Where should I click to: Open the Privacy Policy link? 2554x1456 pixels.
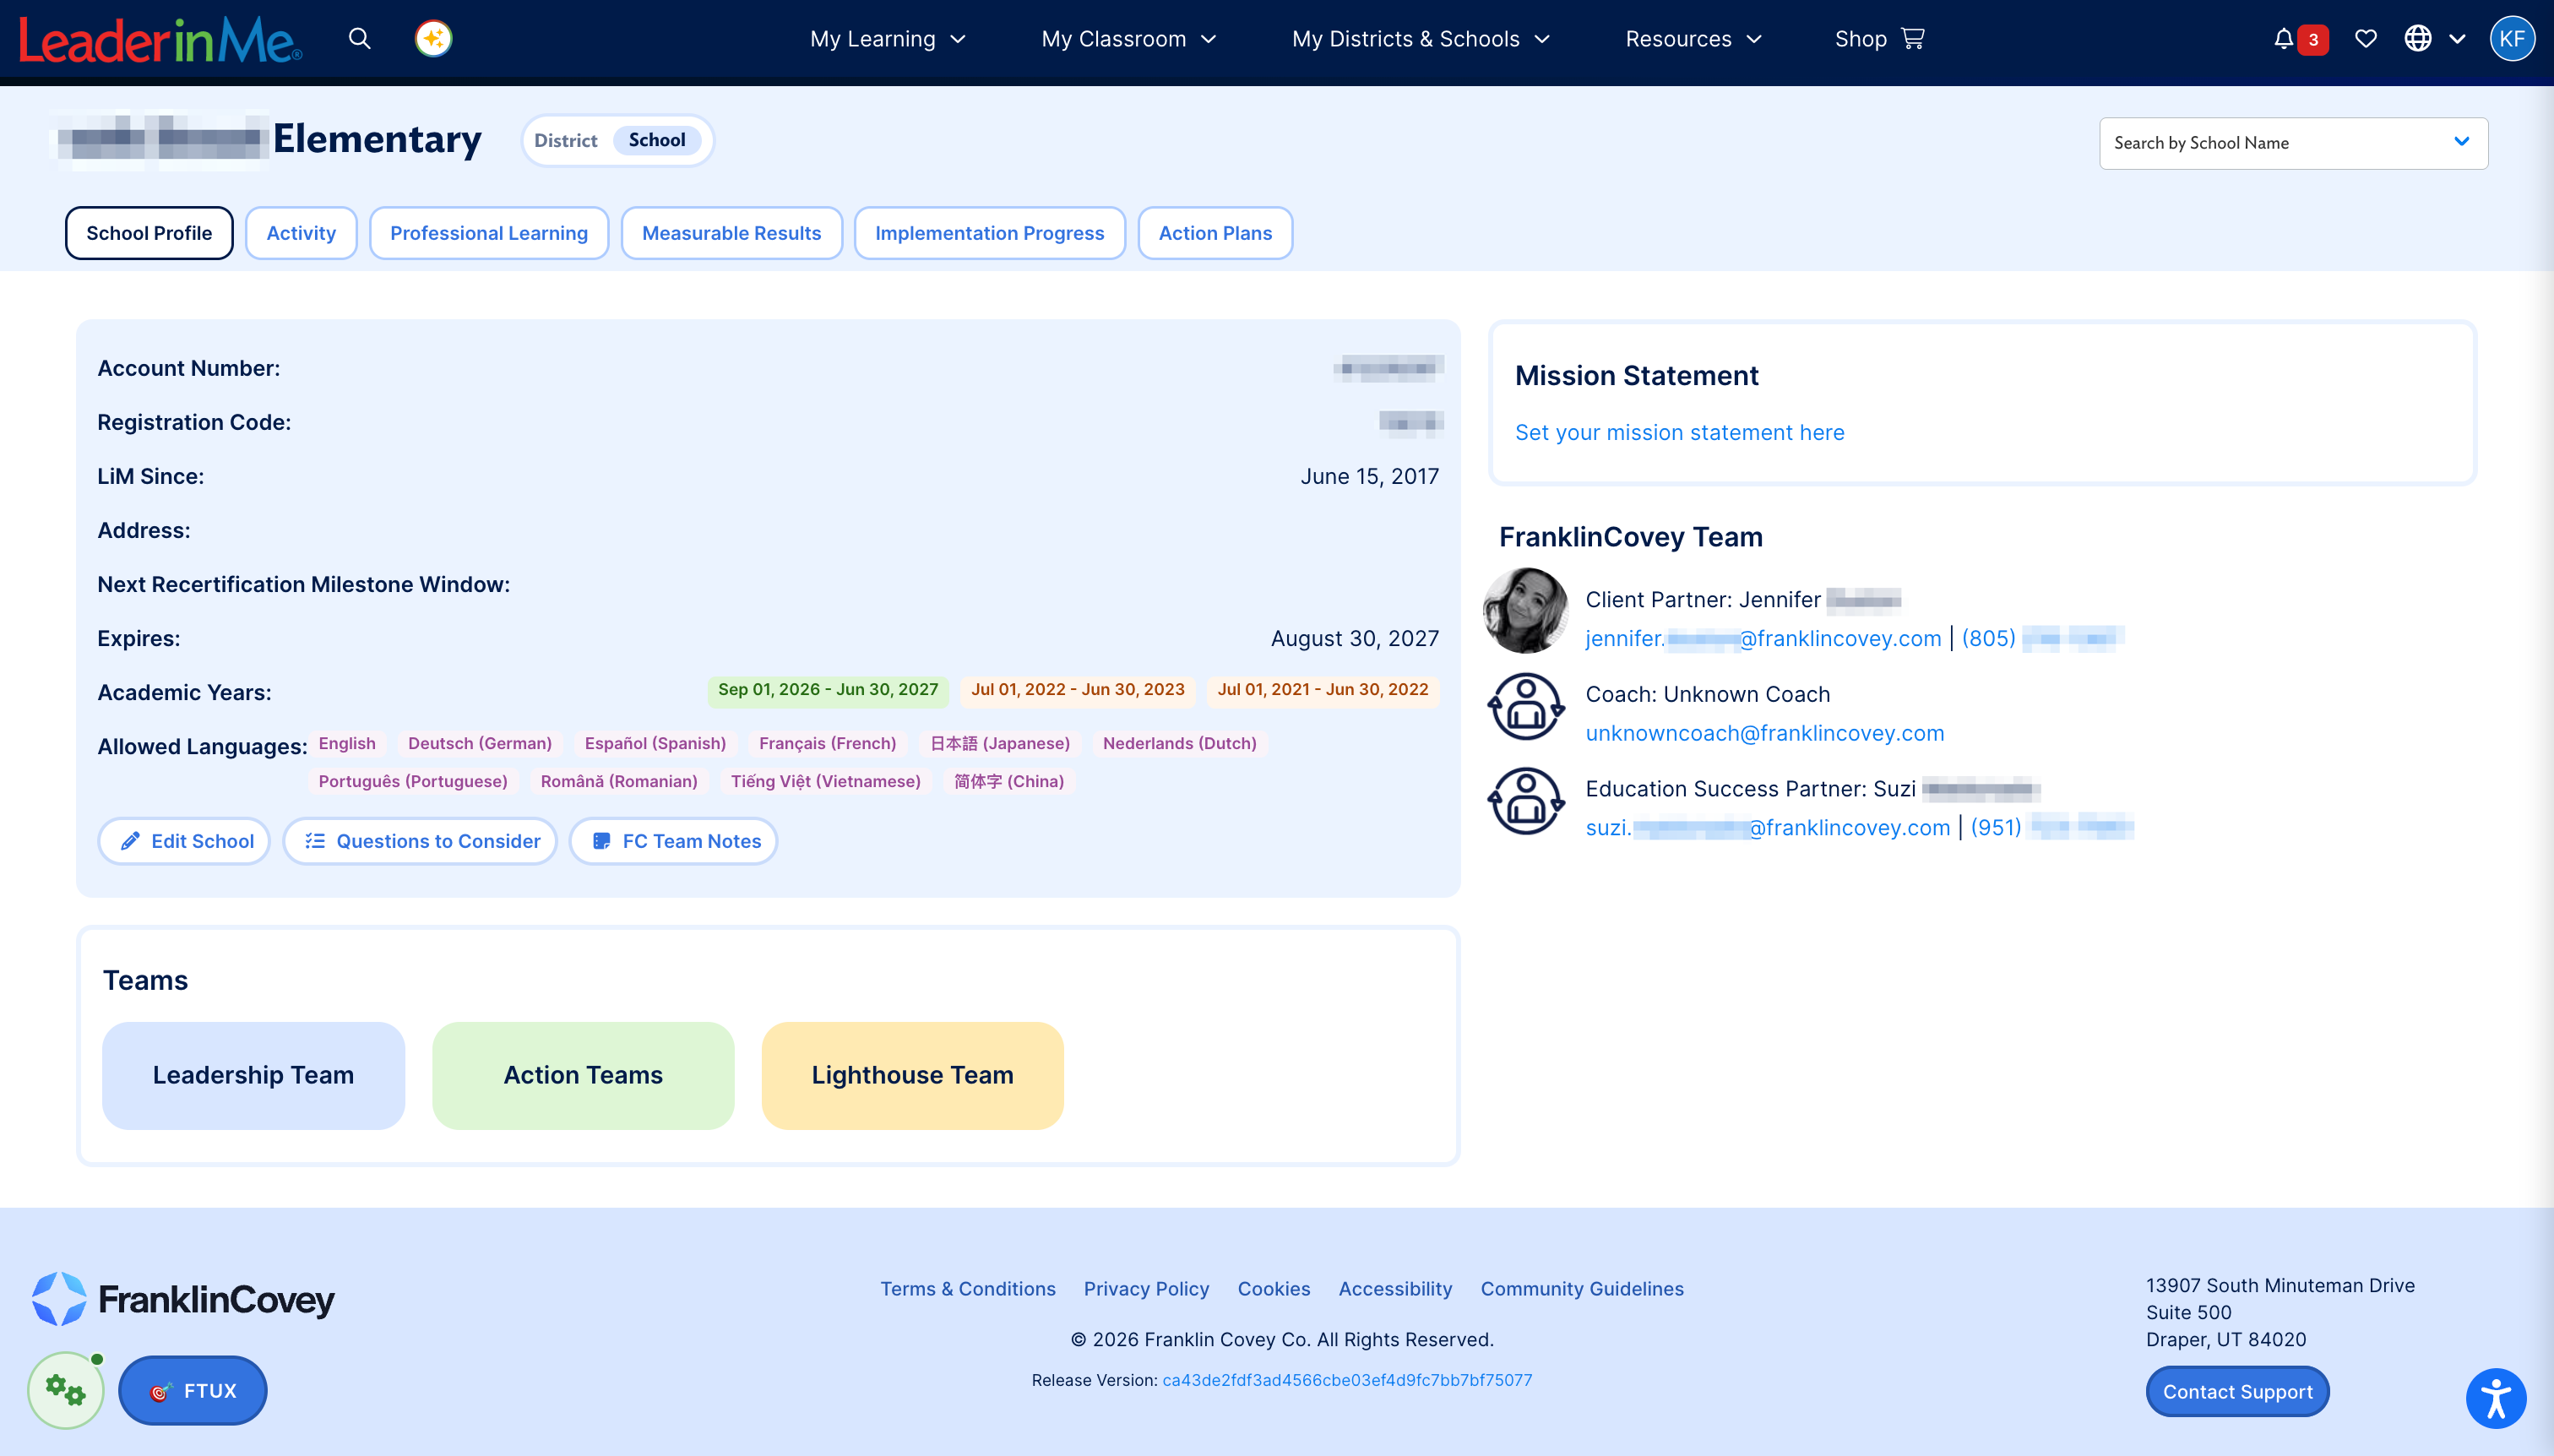(1146, 1289)
